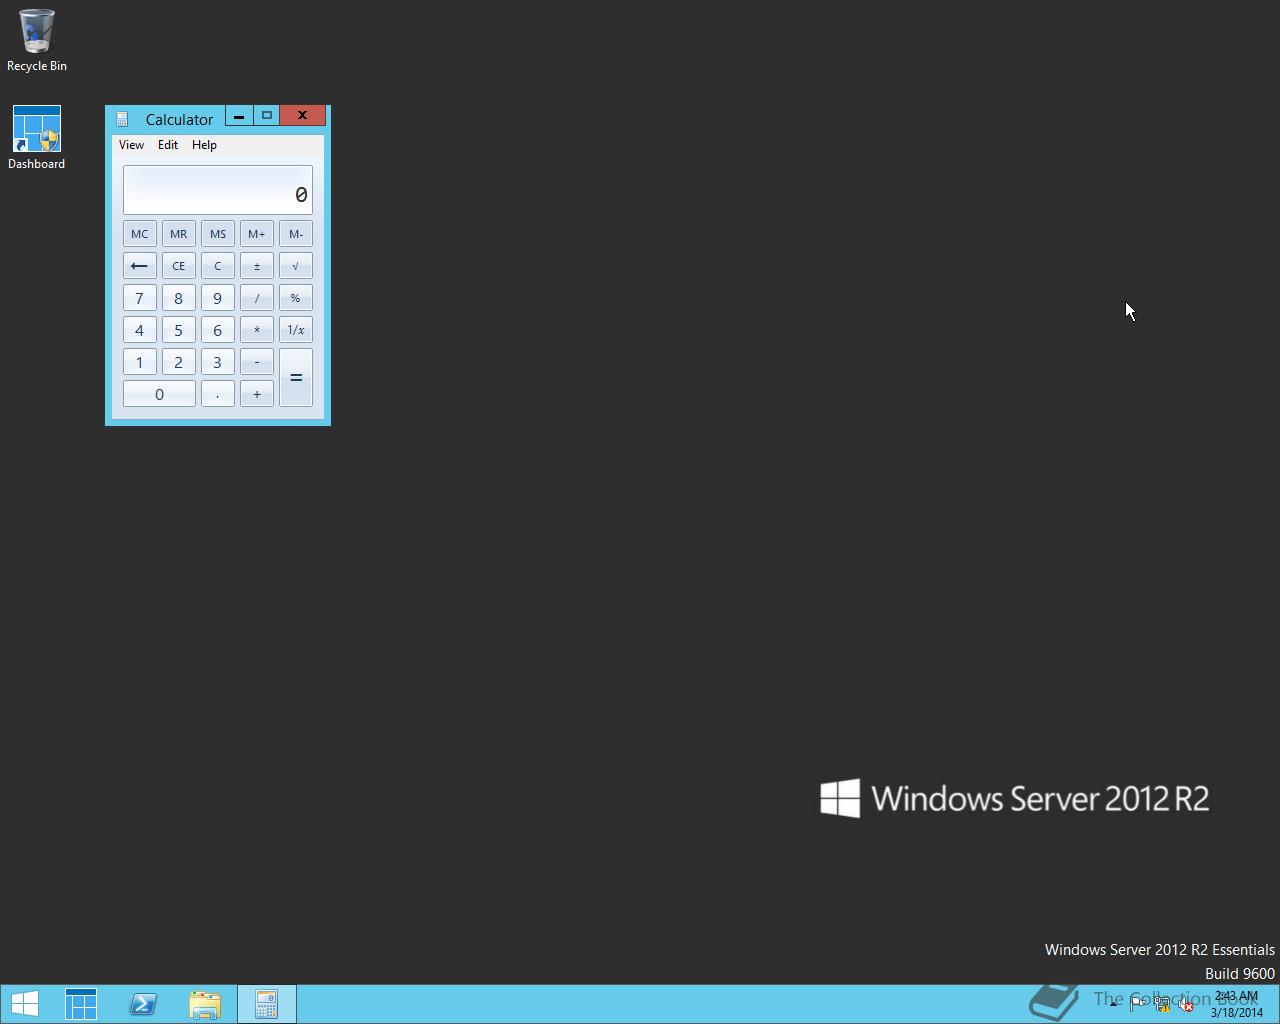Open the clock showing 2:43 AM
Screen dimensions: 1280x1024
(x=1237, y=1004)
